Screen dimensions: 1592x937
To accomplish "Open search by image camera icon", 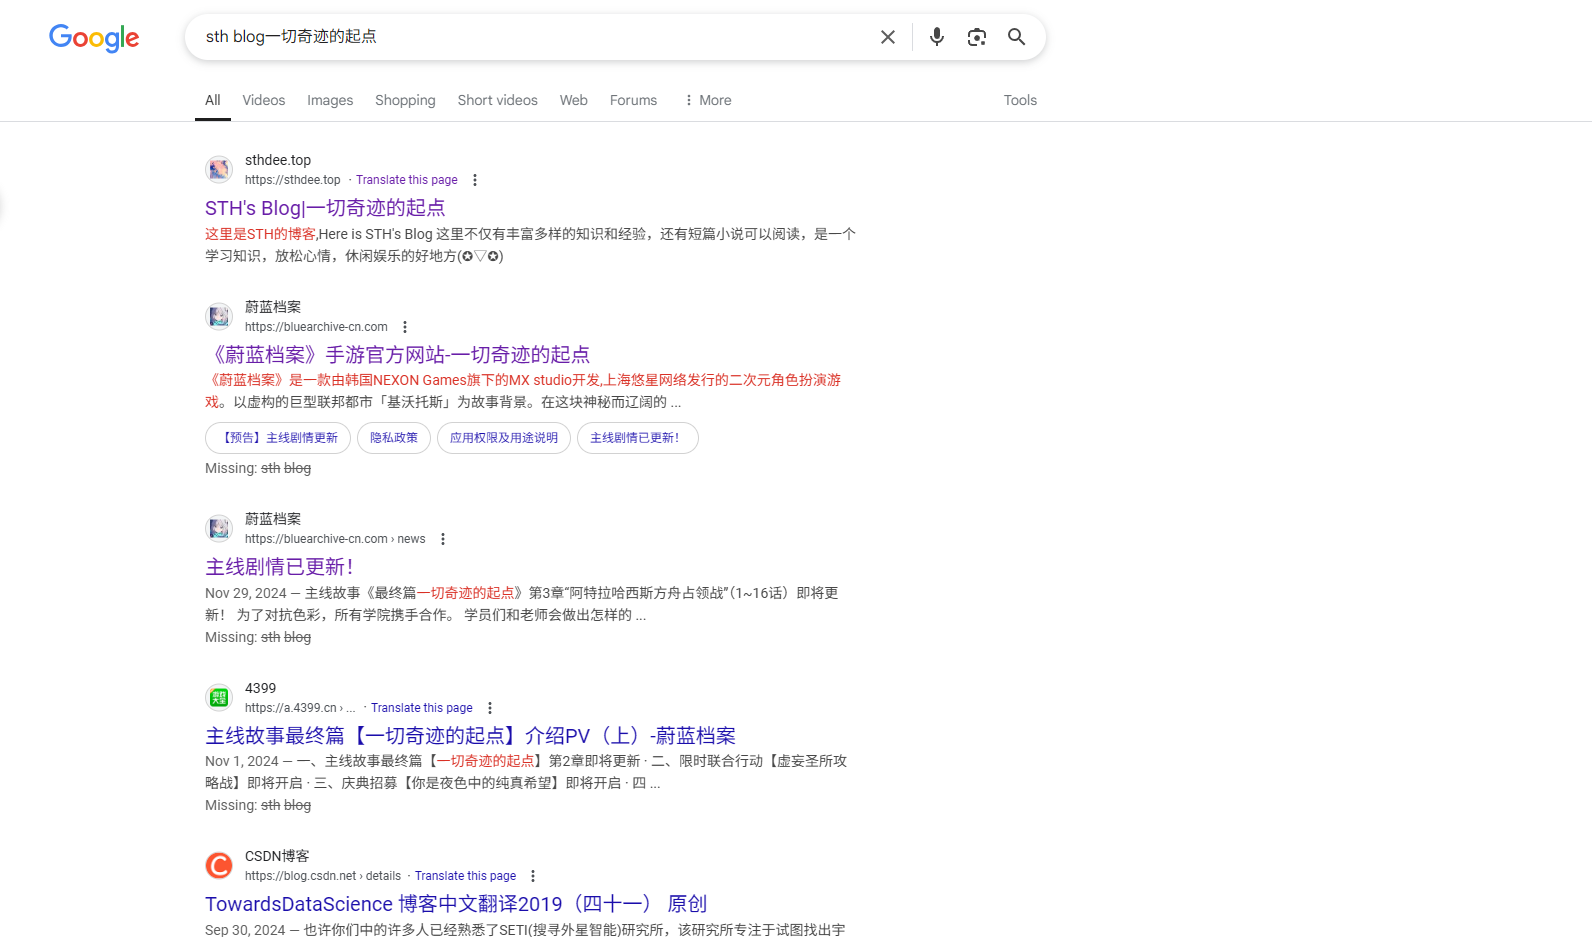I will [977, 37].
